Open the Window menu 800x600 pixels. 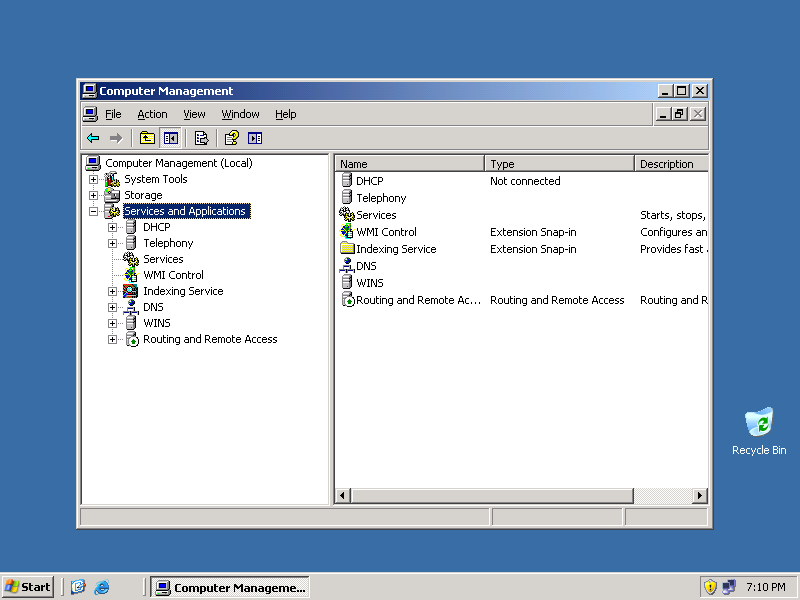click(240, 114)
